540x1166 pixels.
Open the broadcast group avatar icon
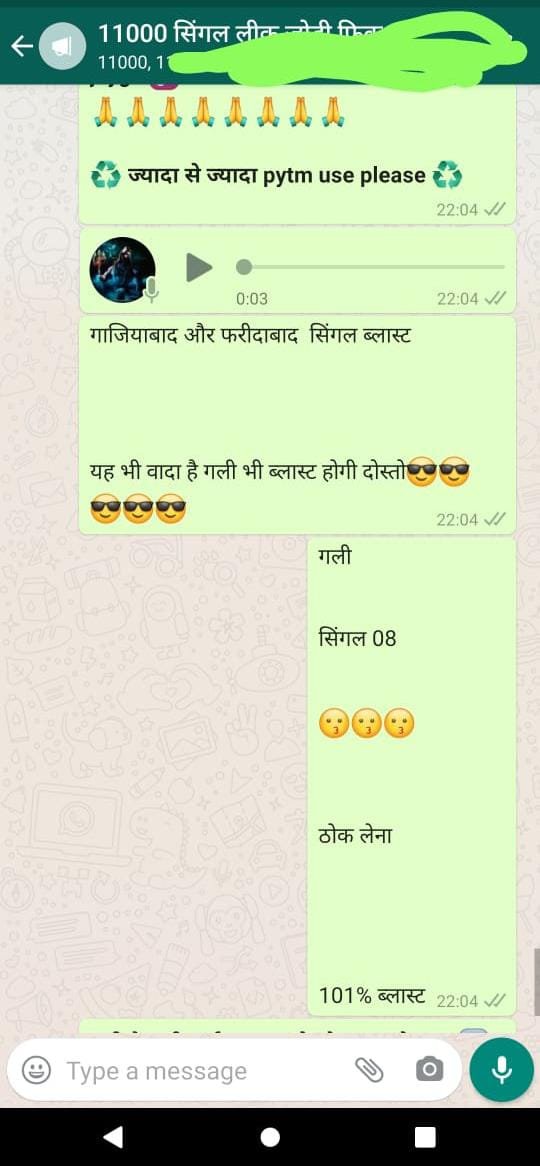coord(62,46)
